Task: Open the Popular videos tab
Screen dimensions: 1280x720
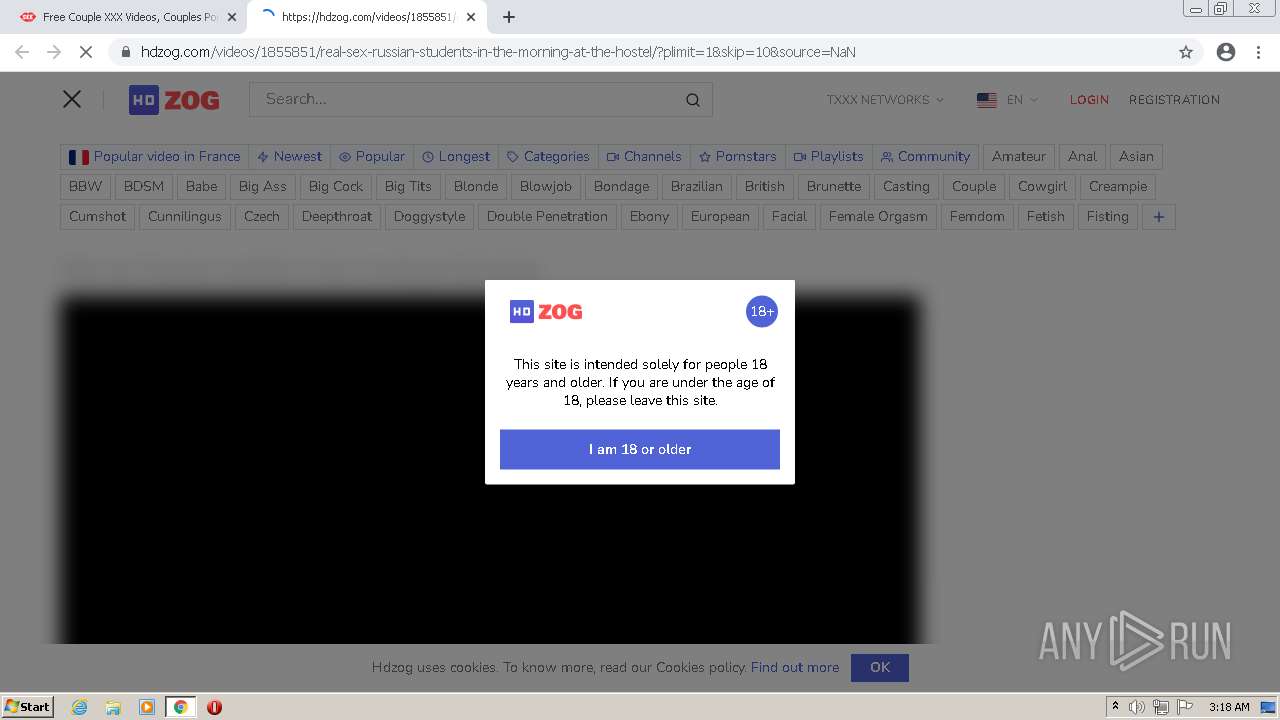Action: [x=372, y=157]
